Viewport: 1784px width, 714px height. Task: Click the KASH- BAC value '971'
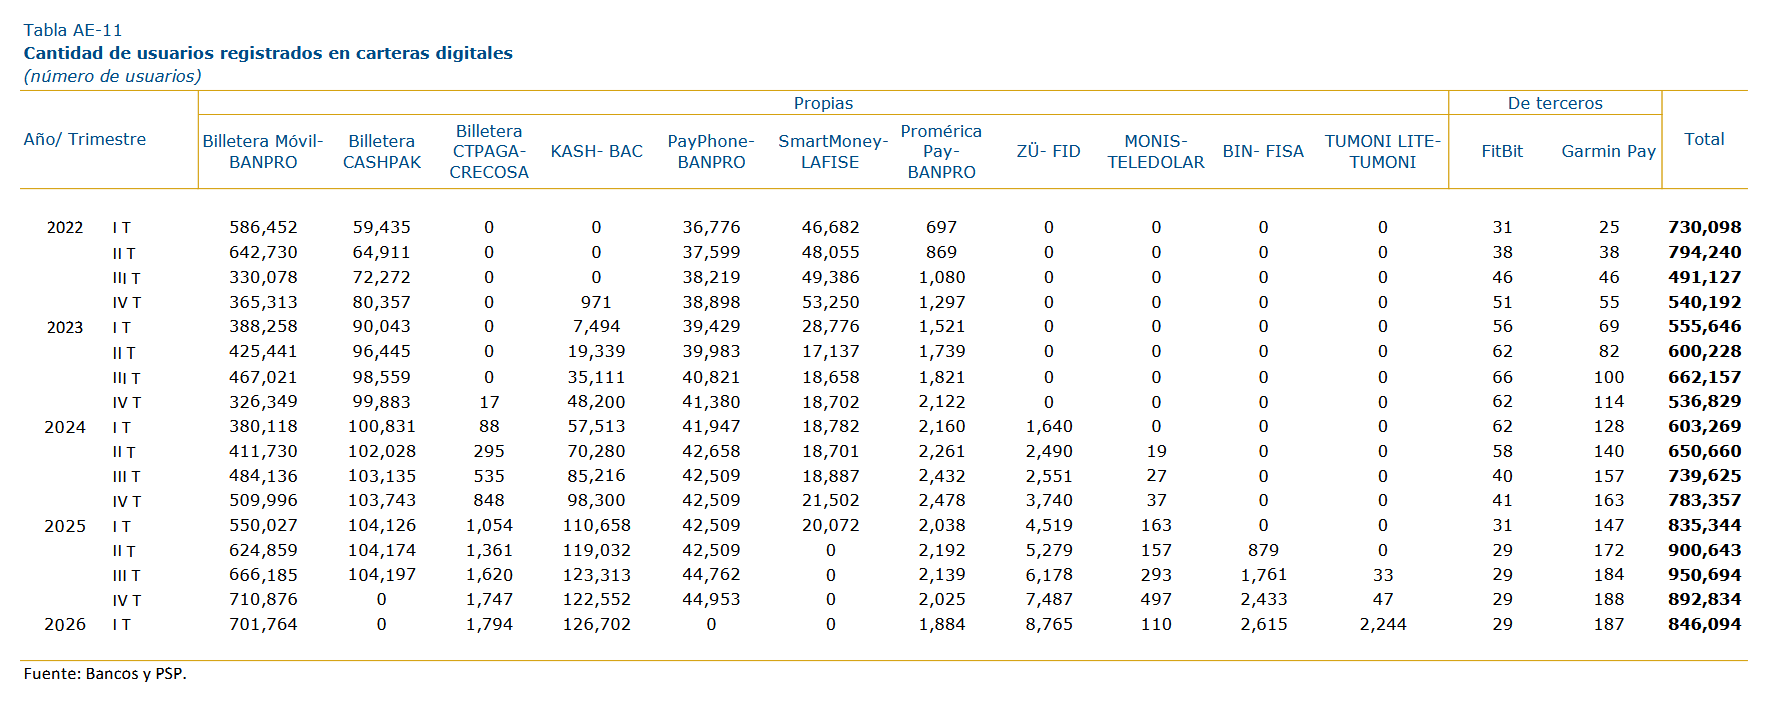[x=596, y=302]
